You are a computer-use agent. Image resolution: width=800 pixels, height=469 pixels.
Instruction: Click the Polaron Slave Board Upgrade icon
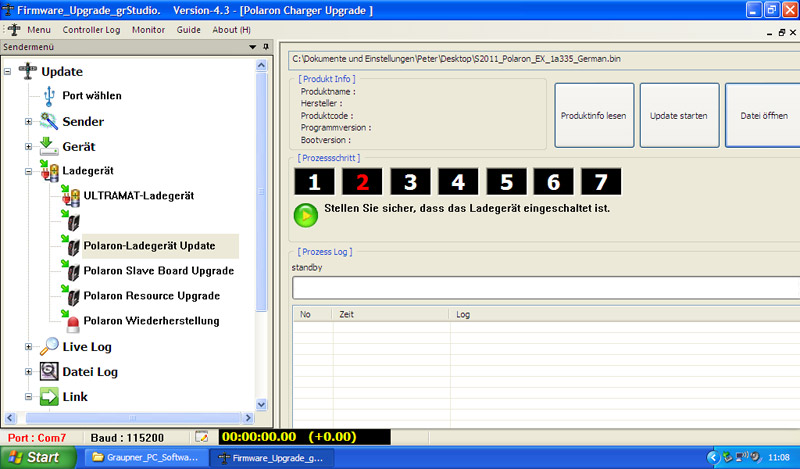point(71,270)
